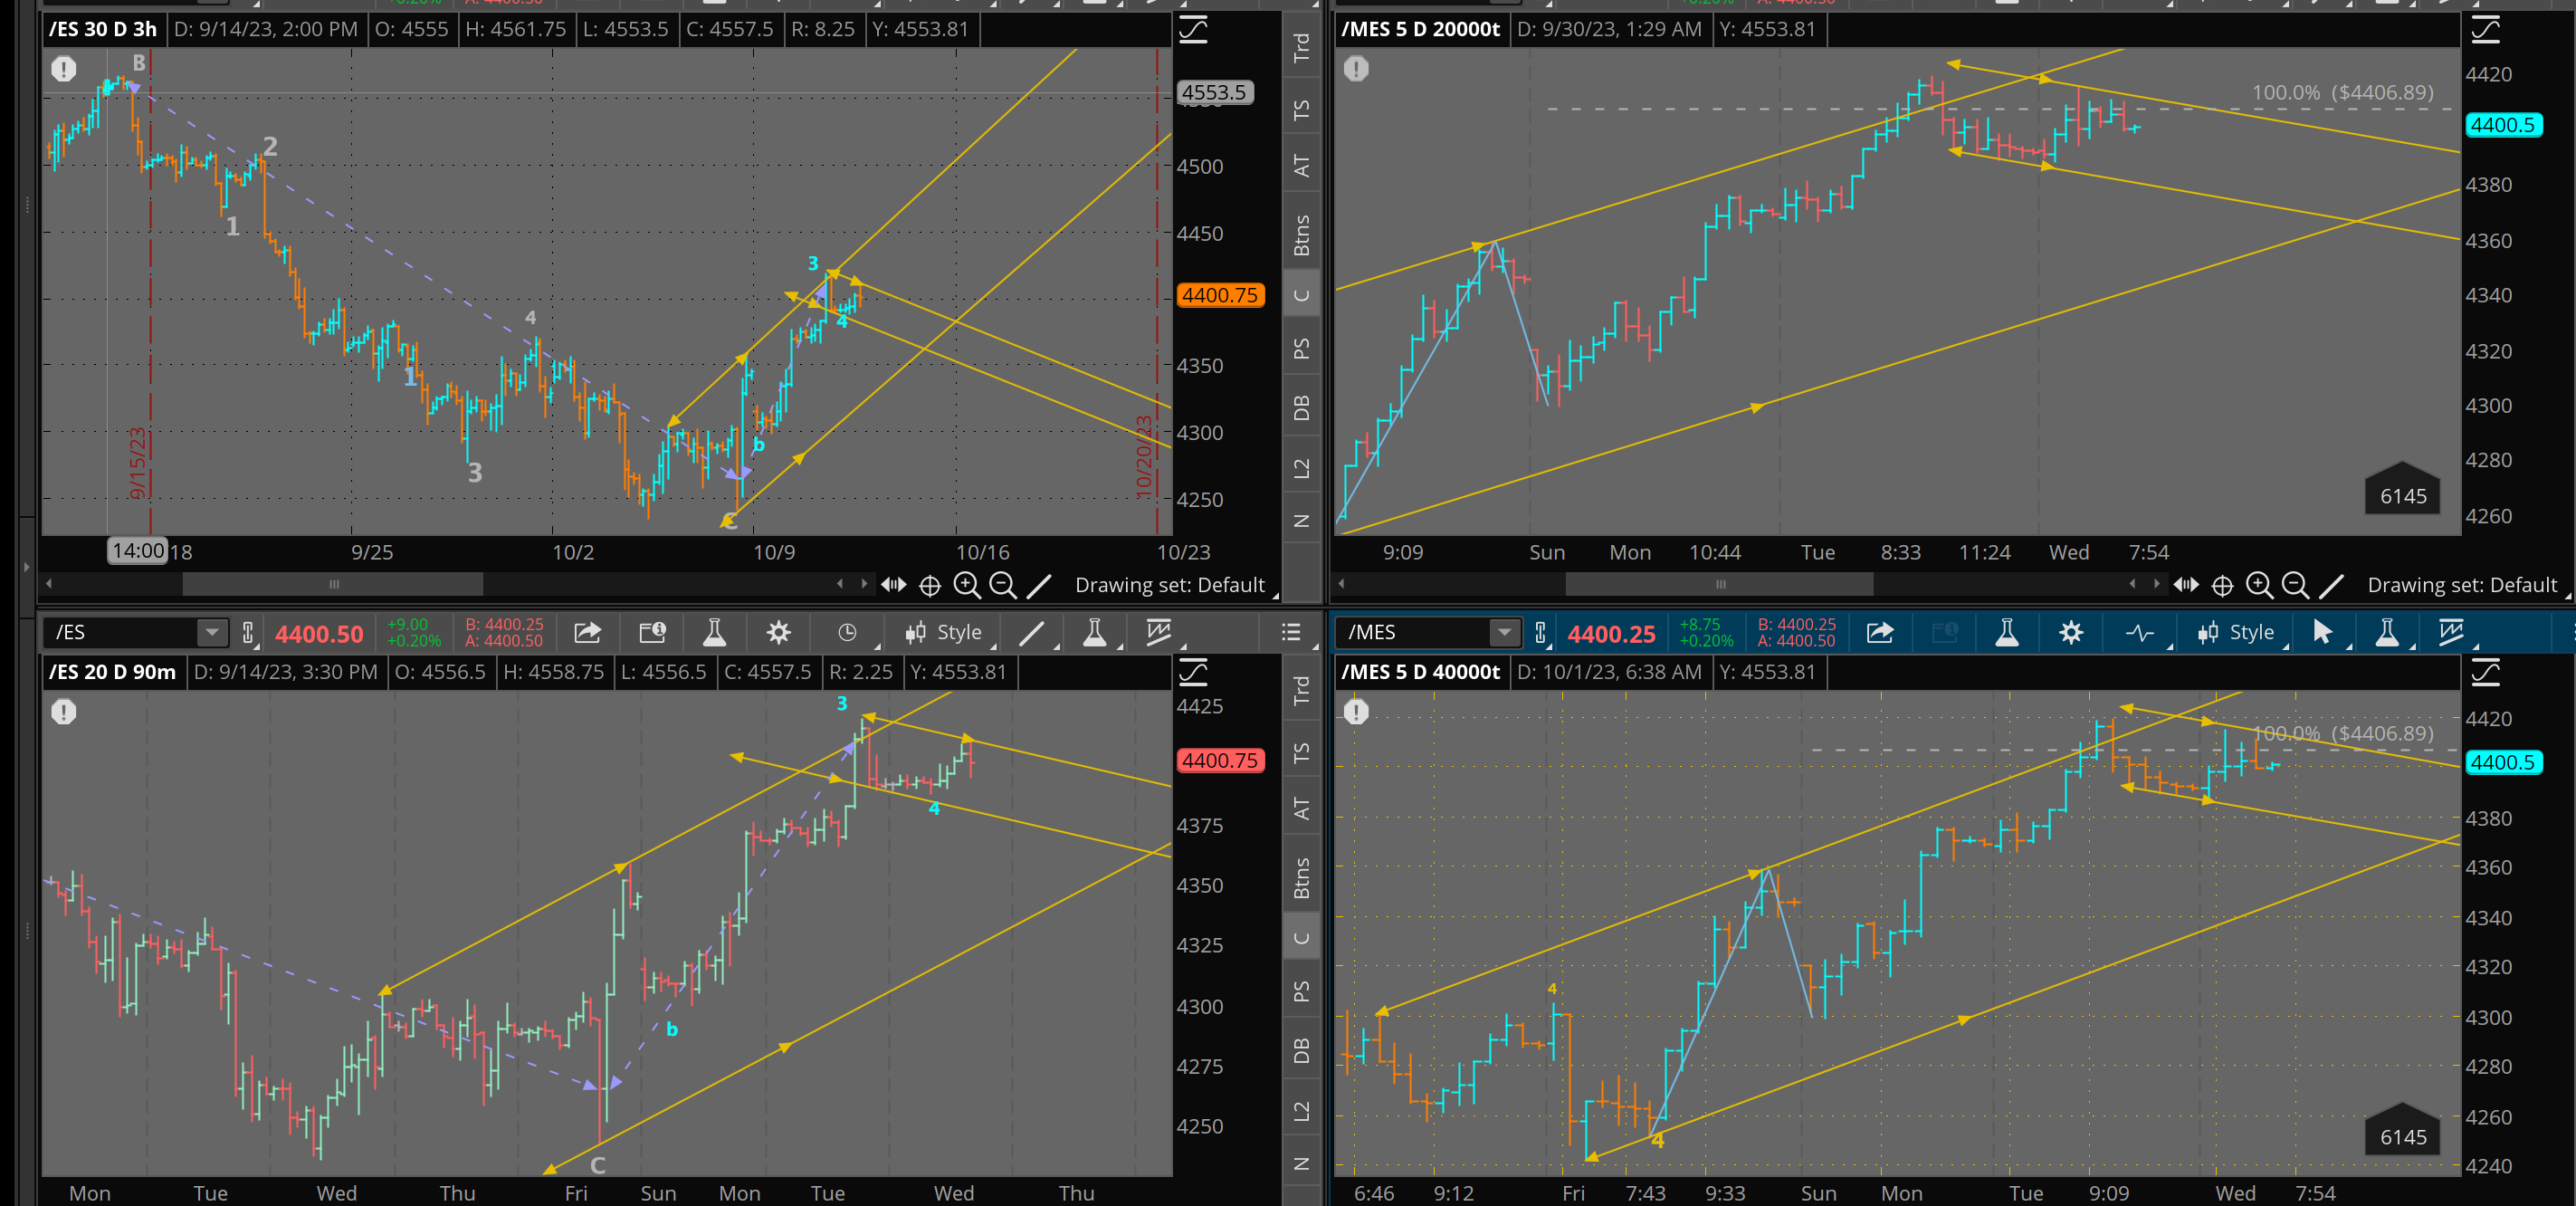The image size is (2576, 1206).
Task: Zoom out on /MES 20000t chart
Action: point(2295,585)
